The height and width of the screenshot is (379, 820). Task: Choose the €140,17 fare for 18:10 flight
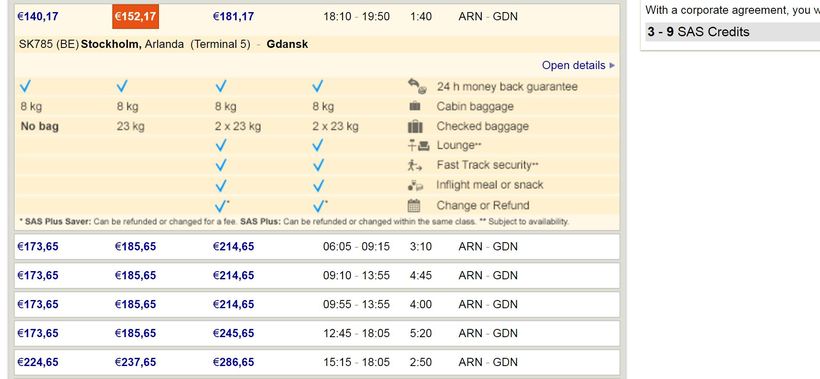point(38,17)
